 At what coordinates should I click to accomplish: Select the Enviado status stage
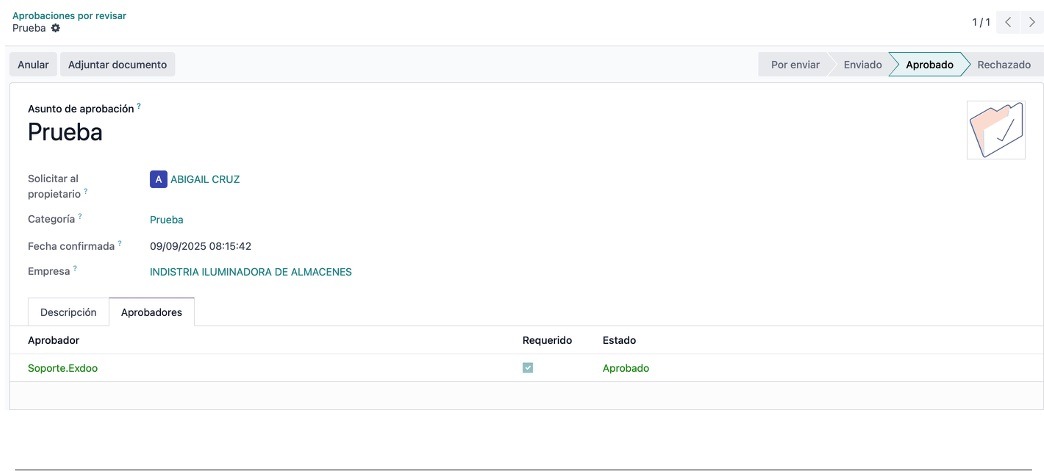coord(862,65)
